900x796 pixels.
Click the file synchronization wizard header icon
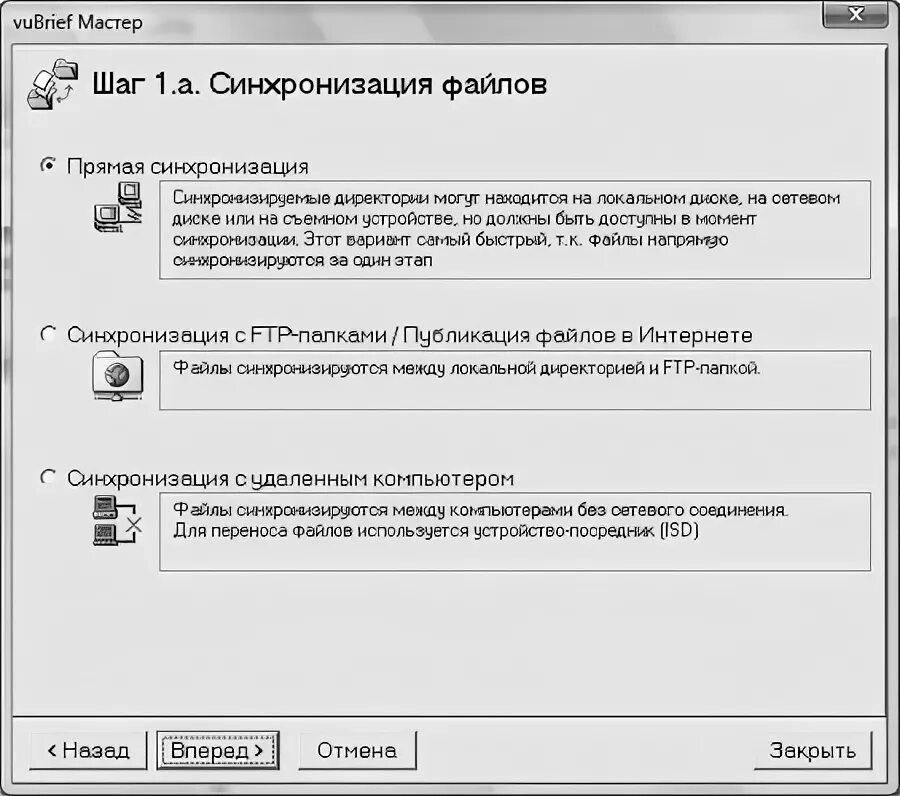[x=52, y=84]
